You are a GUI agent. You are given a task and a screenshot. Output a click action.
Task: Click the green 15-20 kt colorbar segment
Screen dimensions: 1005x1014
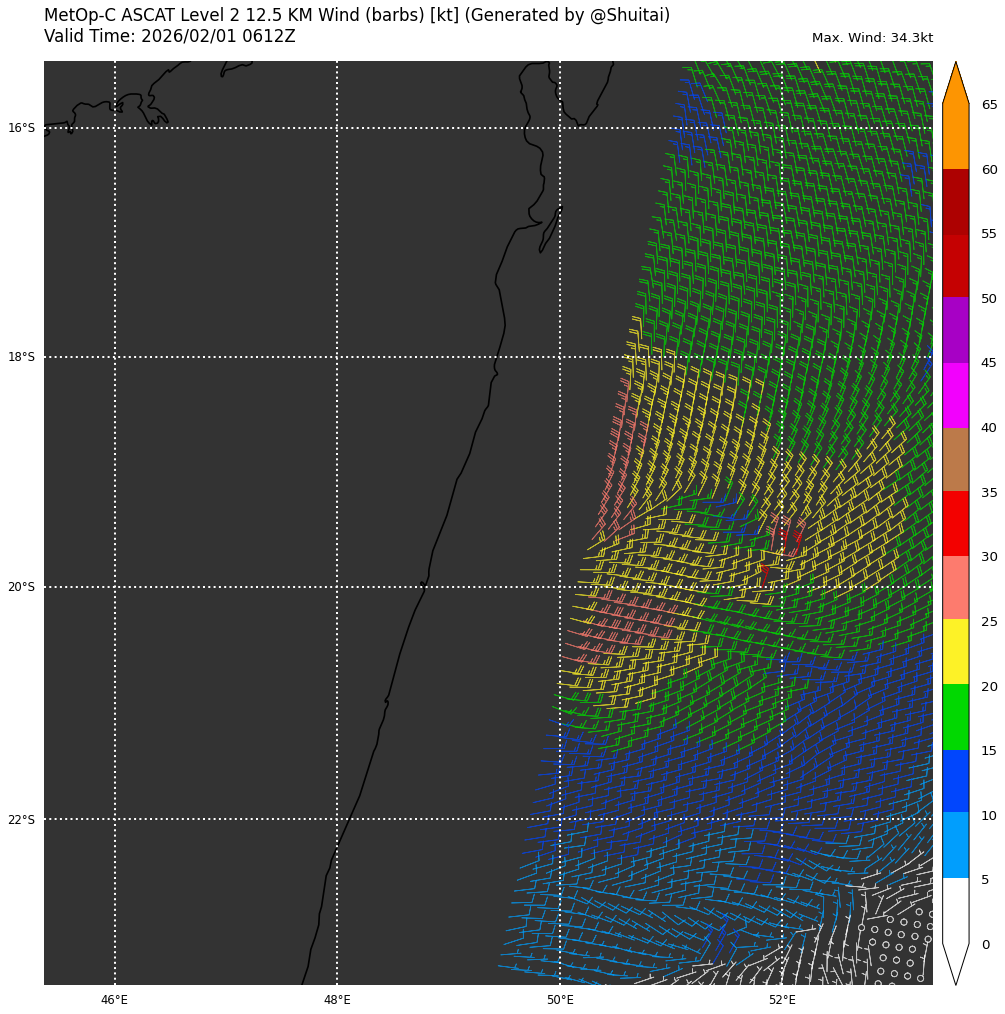point(955,716)
